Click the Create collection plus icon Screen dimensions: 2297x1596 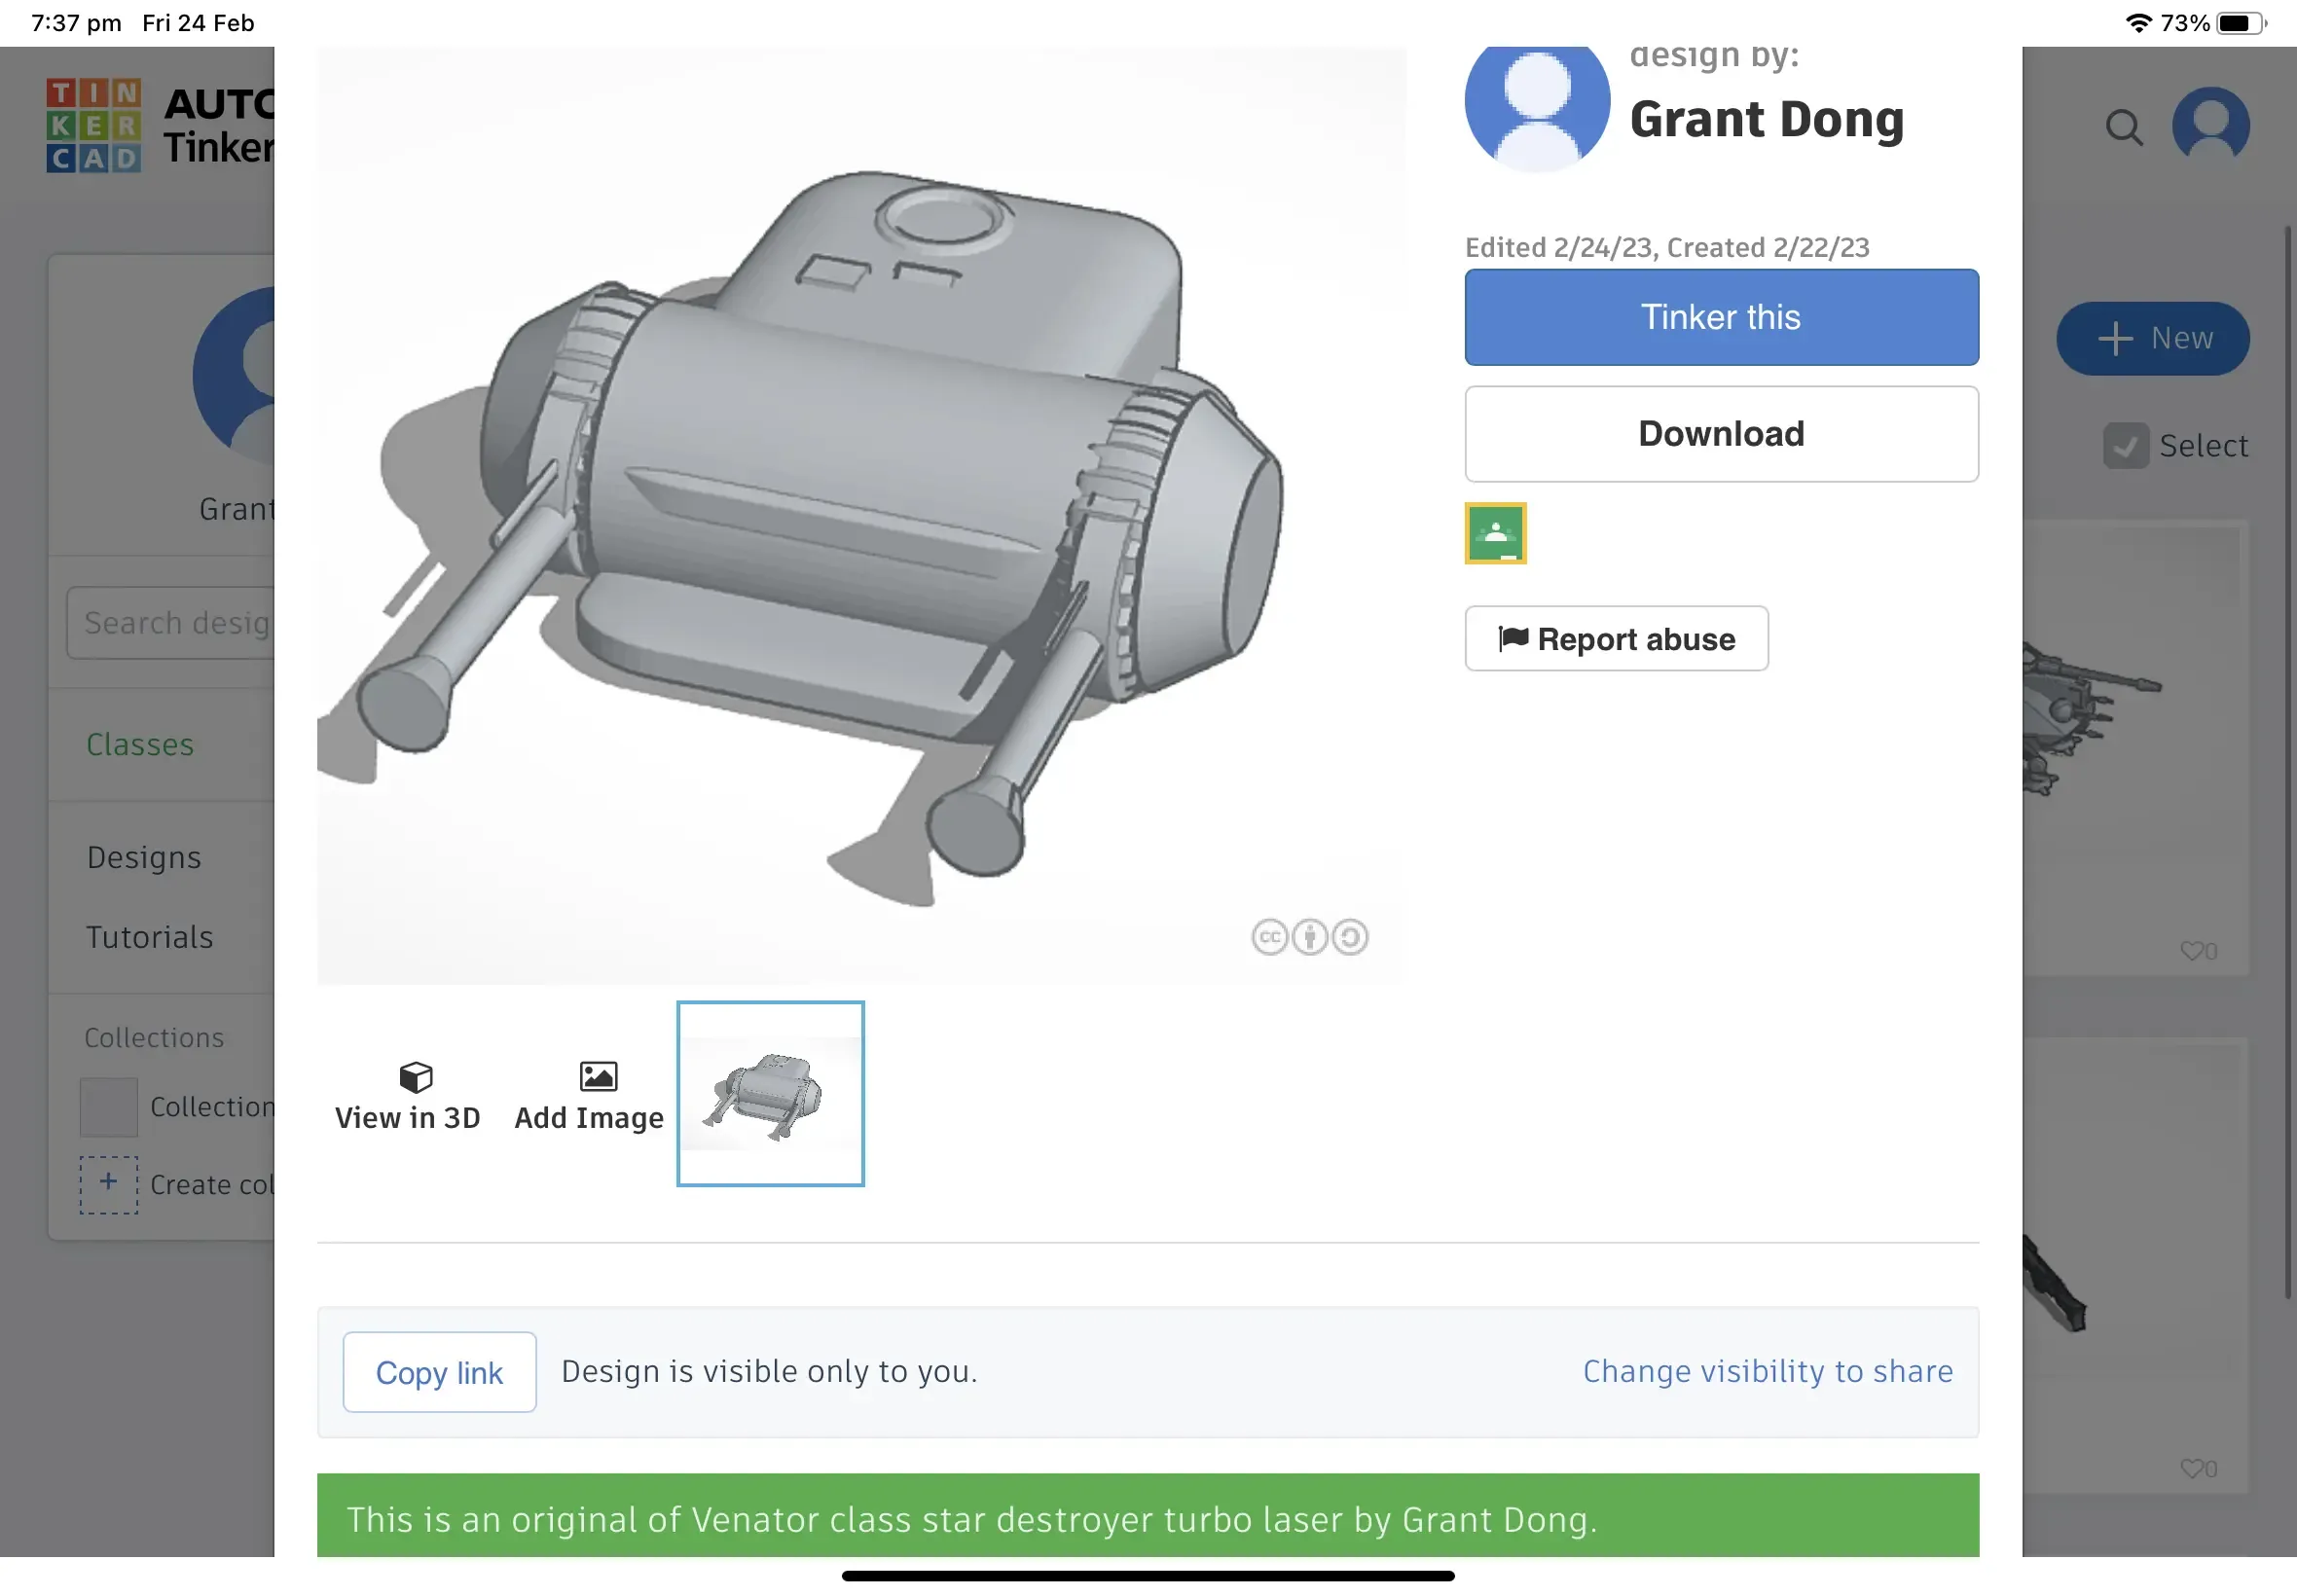point(108,1184)
